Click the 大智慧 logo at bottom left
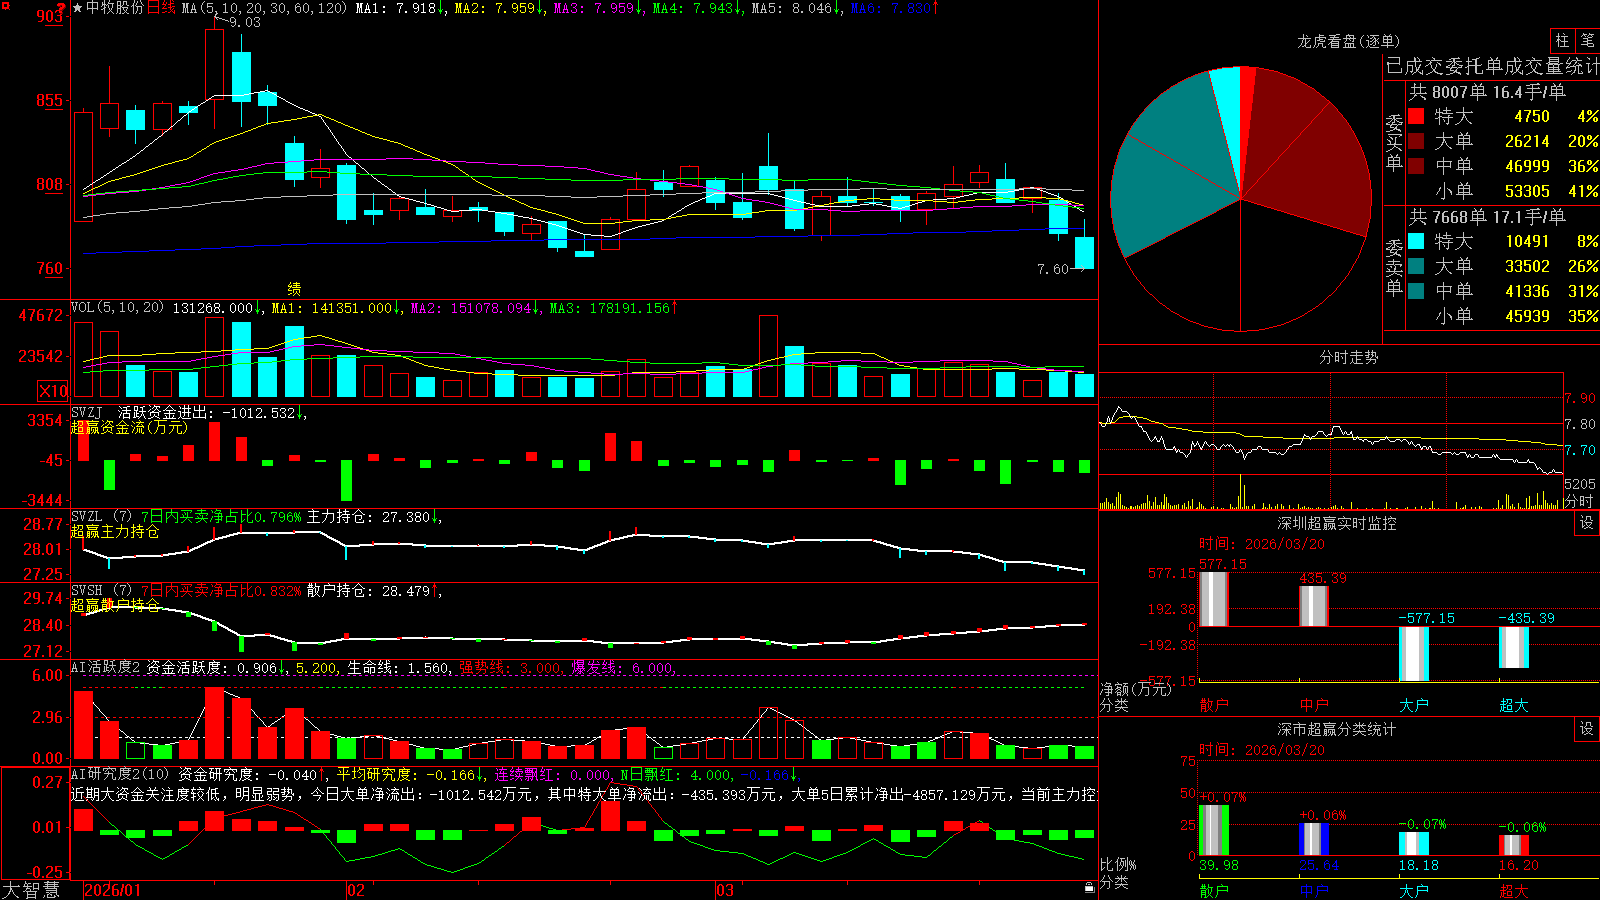 point(31,890)
